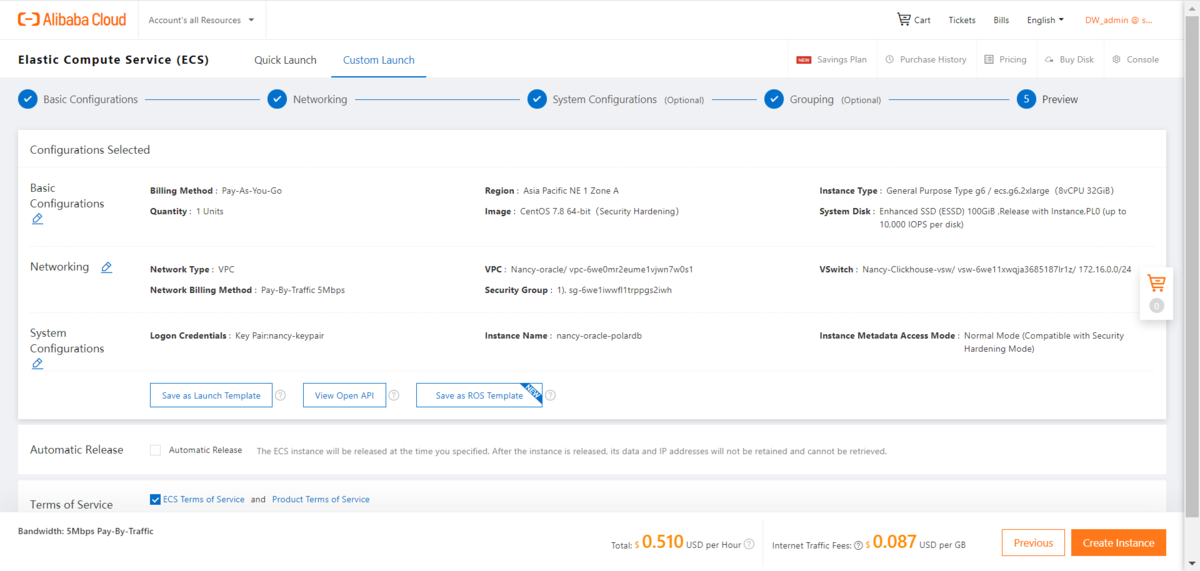Click help icon beside Internet Traffic Fees

(858, 545)
